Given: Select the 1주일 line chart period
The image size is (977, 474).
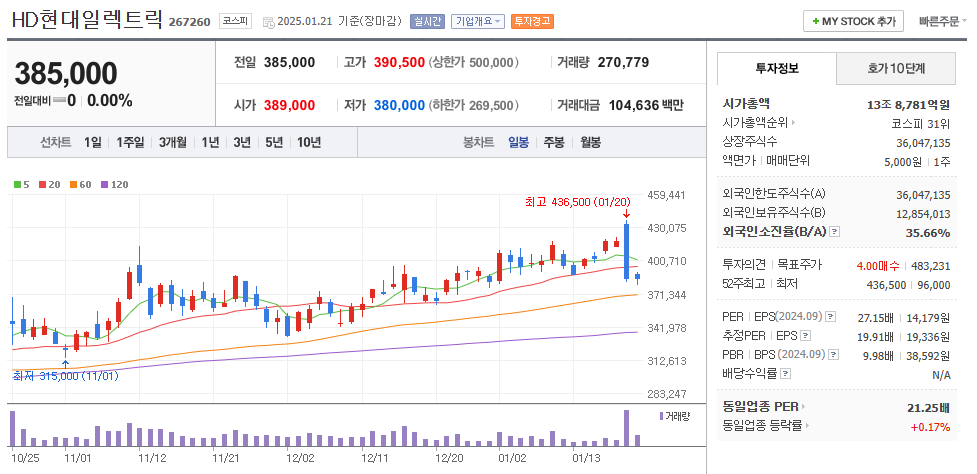Looking at the screenshot, I should [130, 143].
